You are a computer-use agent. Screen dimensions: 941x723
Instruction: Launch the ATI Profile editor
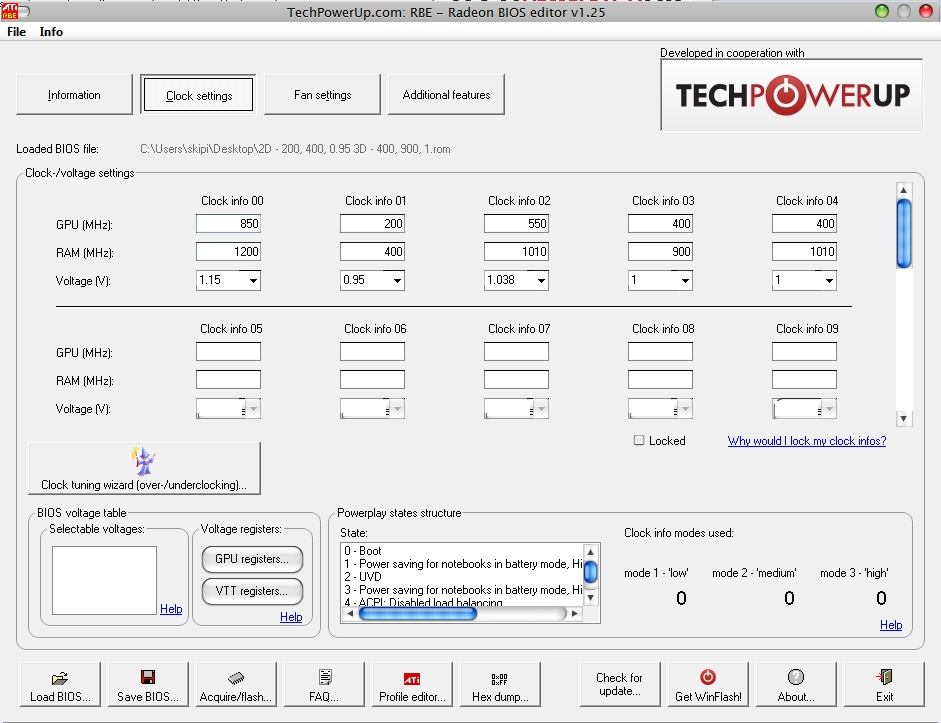click(412, 685)
